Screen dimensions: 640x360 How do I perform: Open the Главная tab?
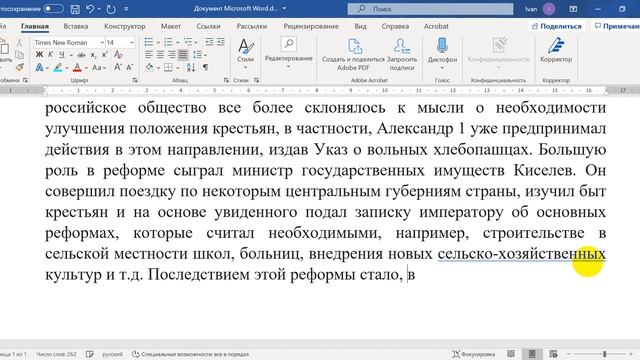(35, 26)
